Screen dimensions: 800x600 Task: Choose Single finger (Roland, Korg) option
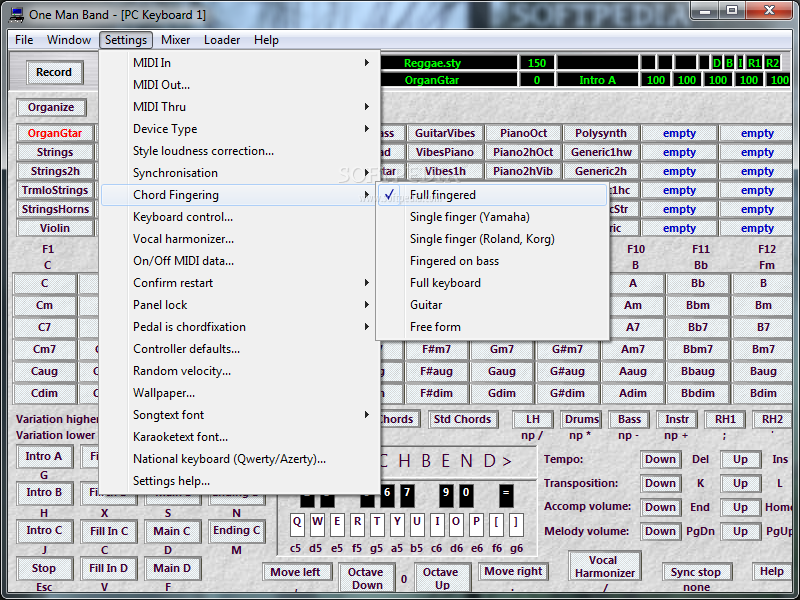(492, 239)
